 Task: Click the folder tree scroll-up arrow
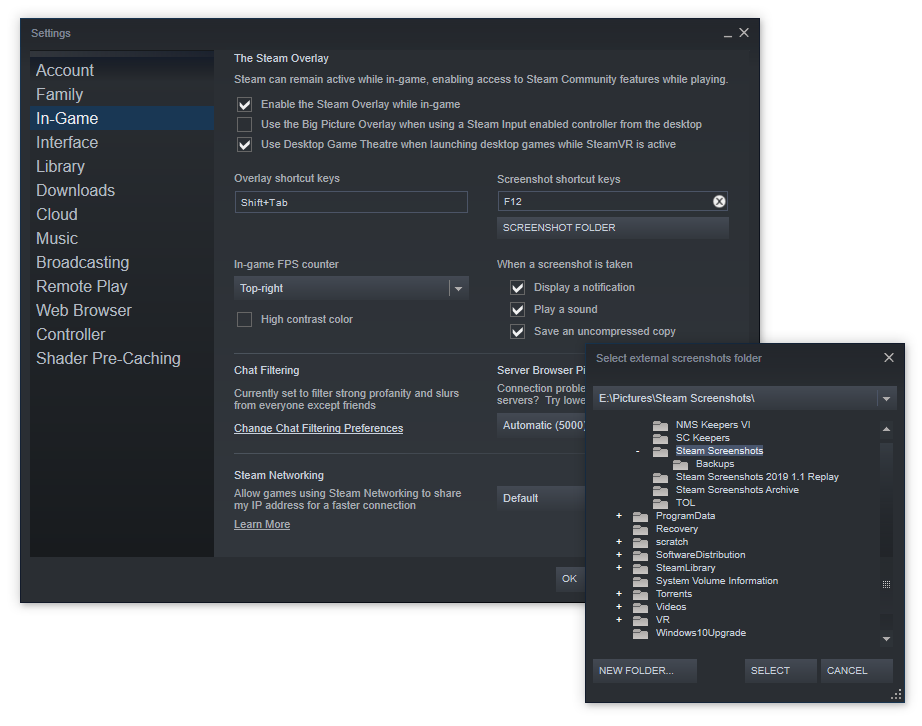(x=886, y=429)
